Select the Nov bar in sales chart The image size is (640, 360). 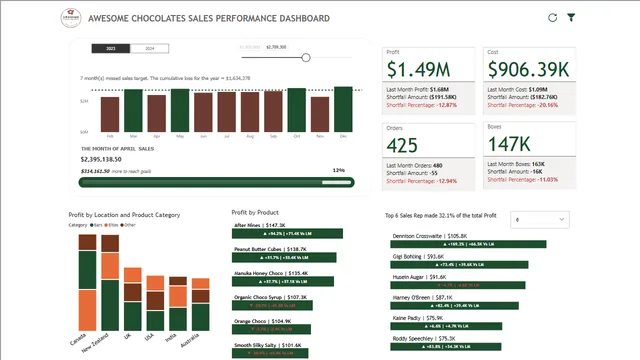(x=320, y=114)
